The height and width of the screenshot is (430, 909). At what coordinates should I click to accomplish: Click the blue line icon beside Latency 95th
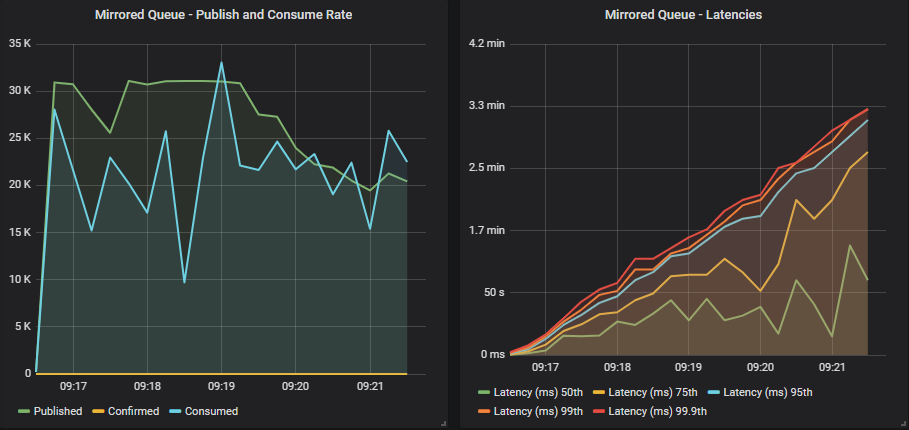(x=714, y=391)
